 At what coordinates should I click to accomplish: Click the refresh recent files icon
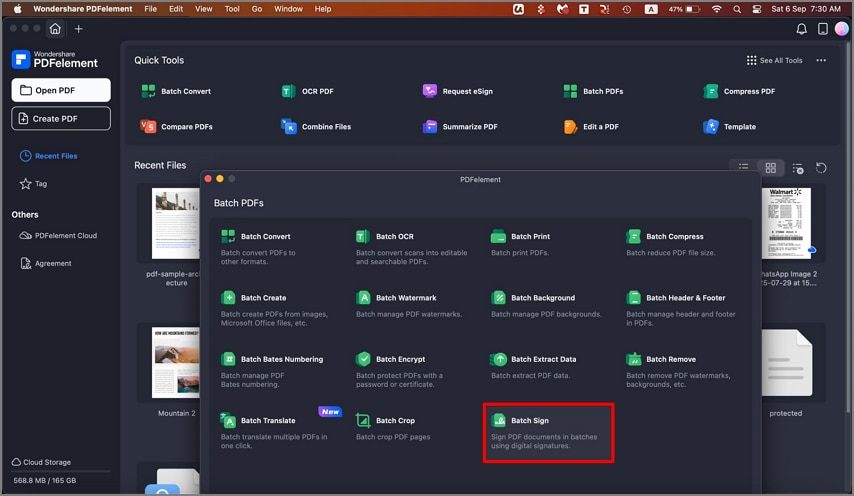pos(821,168)
